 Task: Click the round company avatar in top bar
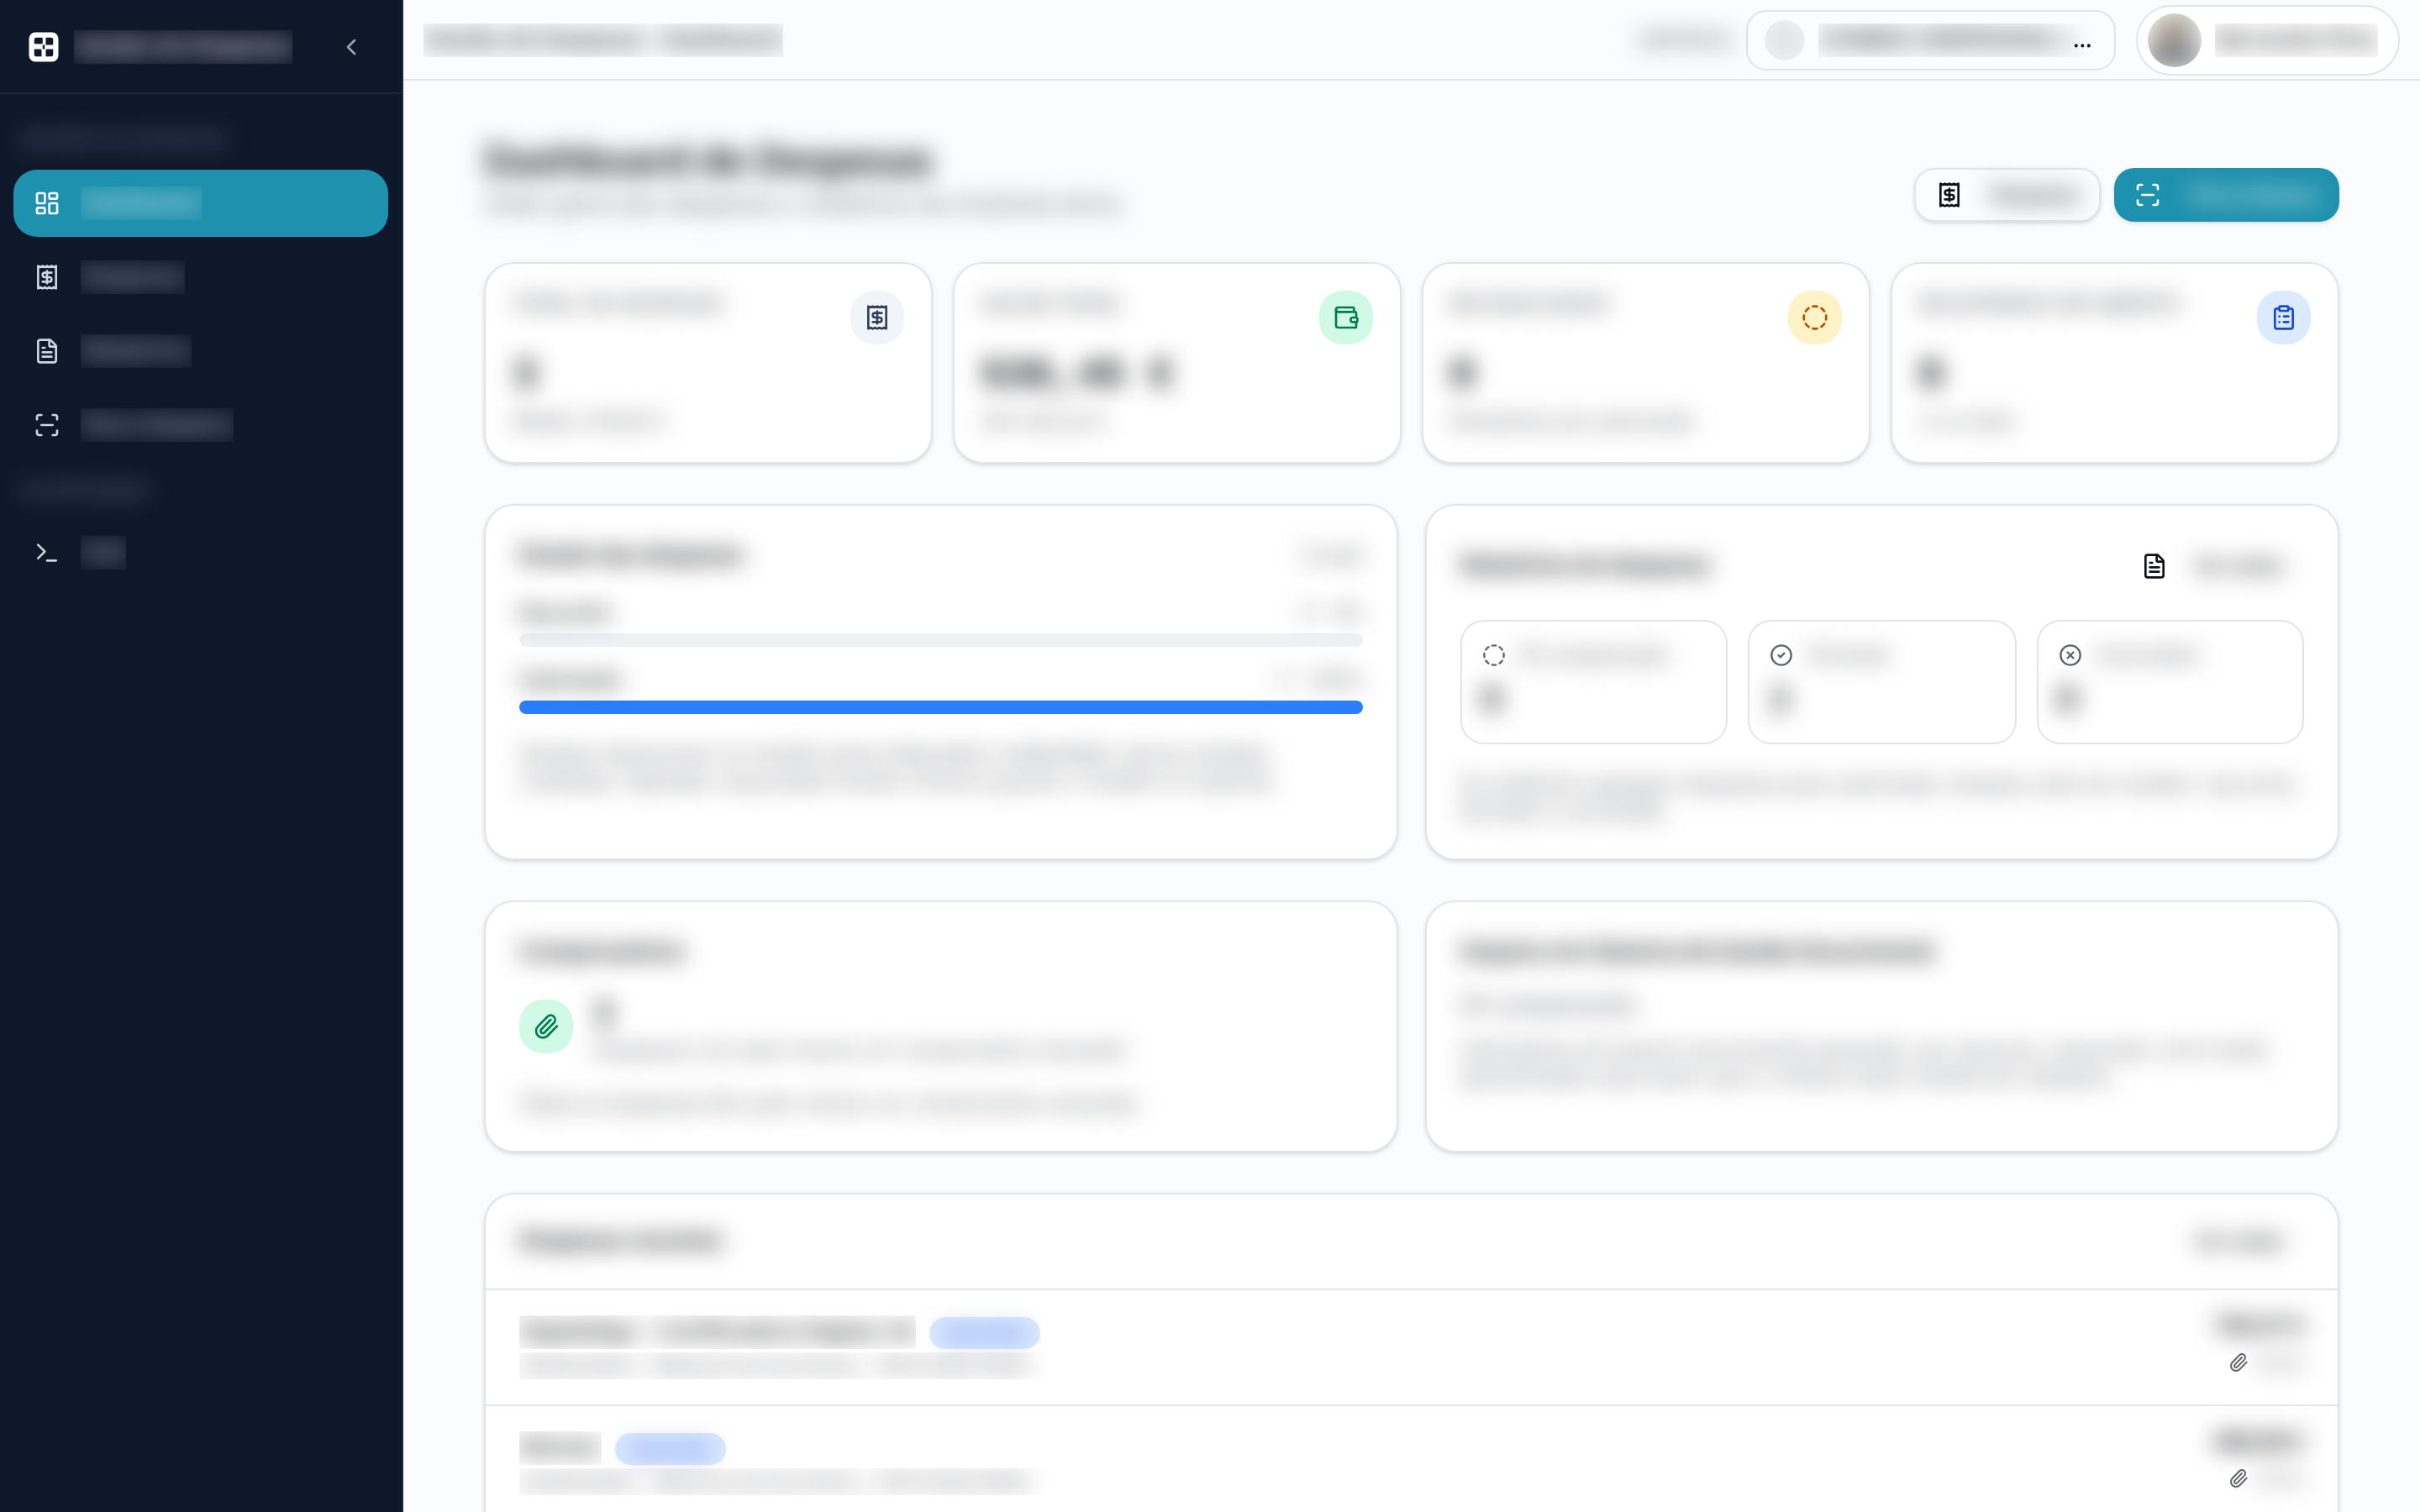(1784, 41)
